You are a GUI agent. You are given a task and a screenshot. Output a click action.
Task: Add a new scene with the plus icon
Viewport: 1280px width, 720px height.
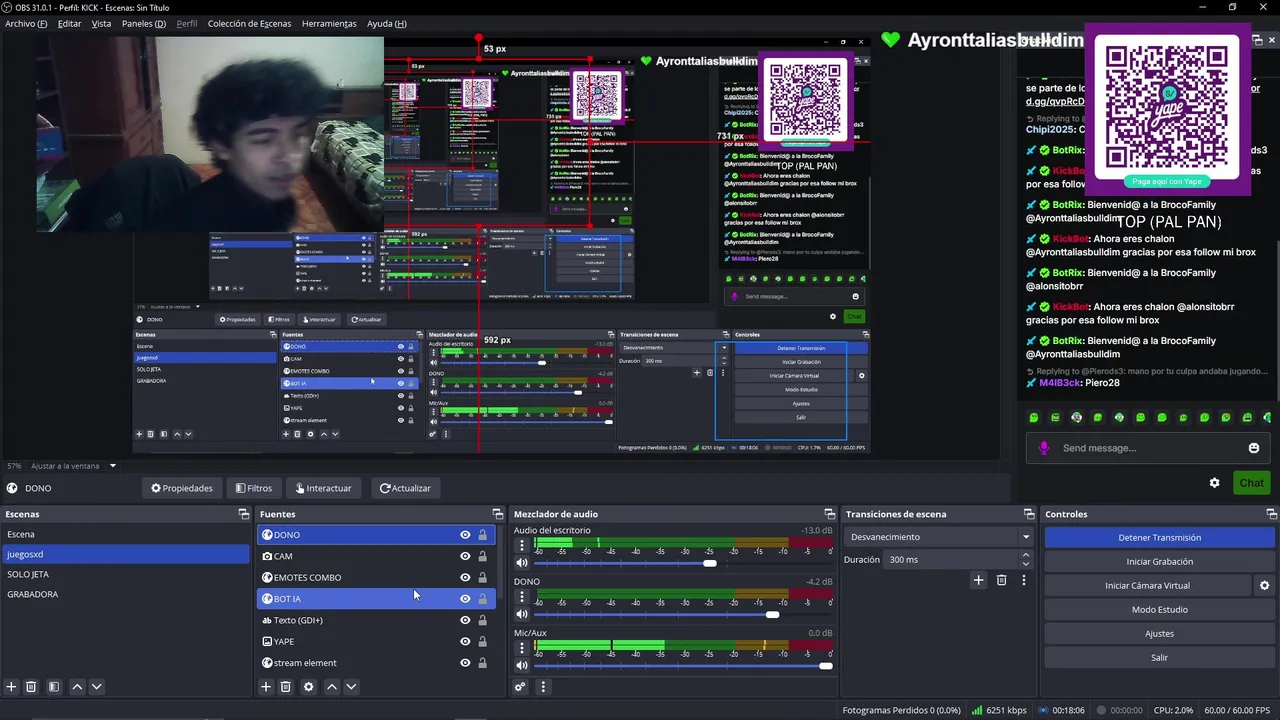[x=11, y=687]
